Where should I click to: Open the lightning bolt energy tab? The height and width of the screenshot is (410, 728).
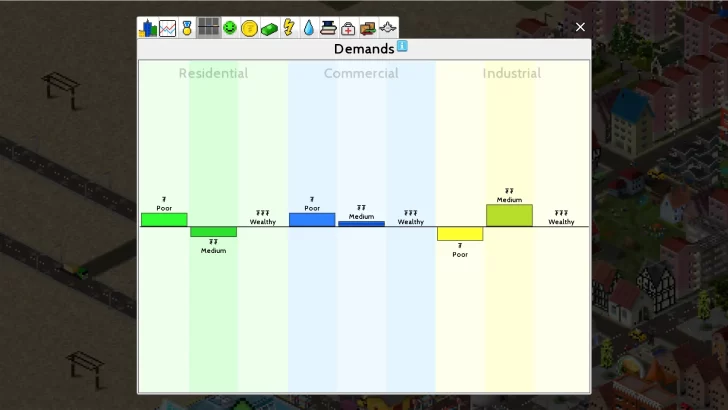pos(289,28)
